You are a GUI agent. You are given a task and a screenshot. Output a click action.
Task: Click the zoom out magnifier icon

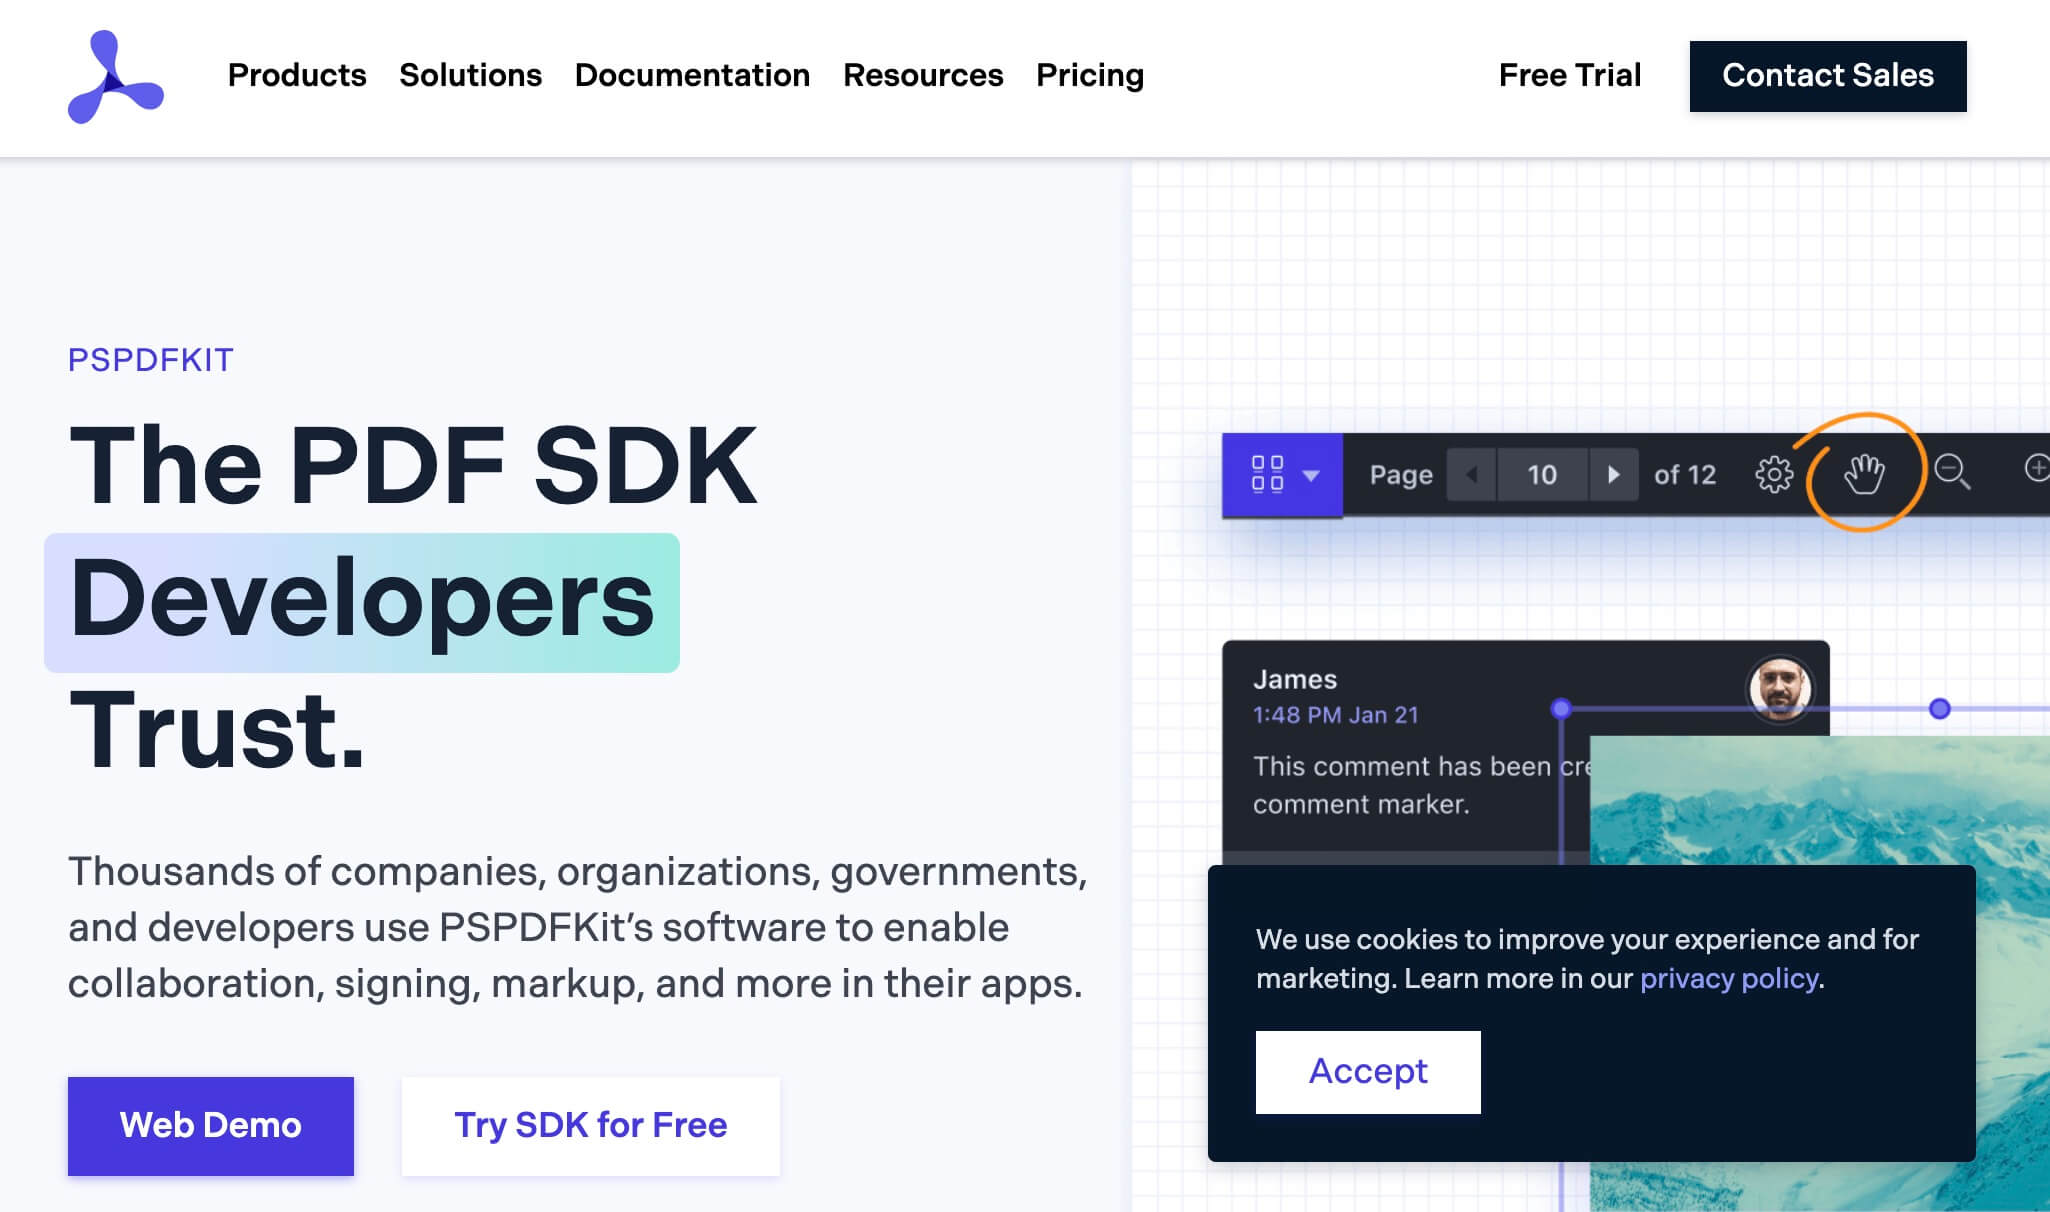(x=1951, y=471)
